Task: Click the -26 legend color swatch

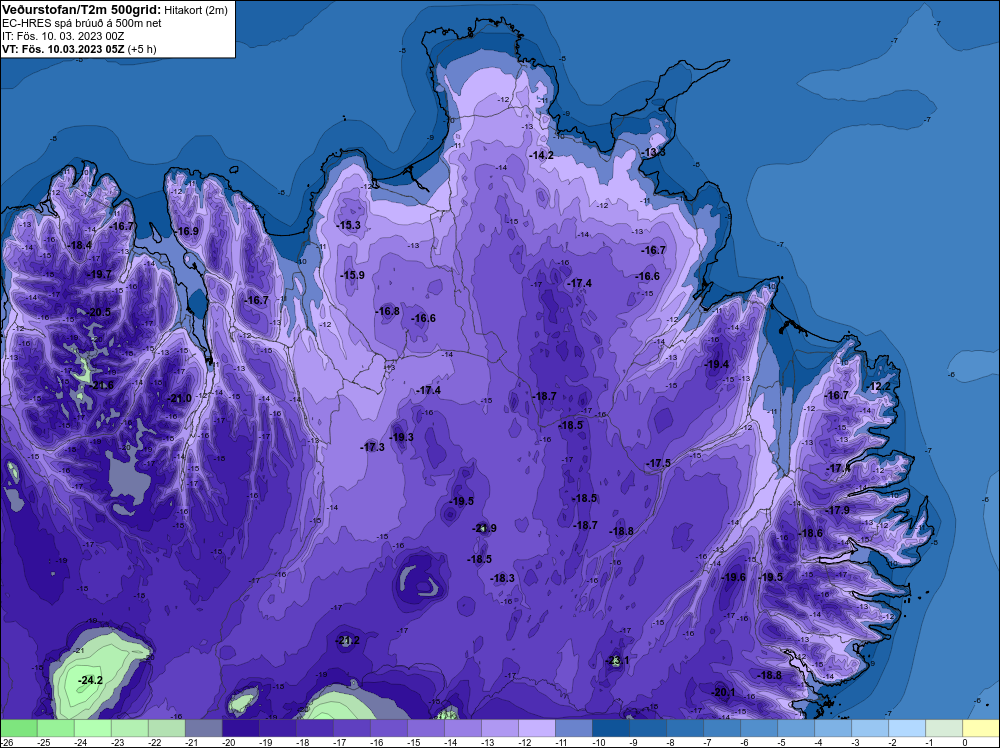Action: point(19,728)
